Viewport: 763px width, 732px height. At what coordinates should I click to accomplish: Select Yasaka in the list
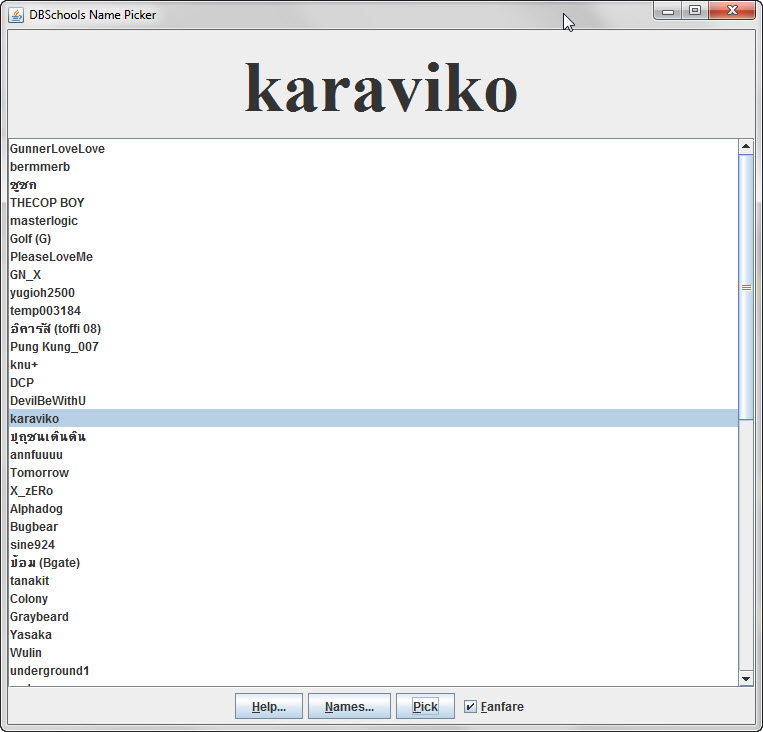coord(373,635)
